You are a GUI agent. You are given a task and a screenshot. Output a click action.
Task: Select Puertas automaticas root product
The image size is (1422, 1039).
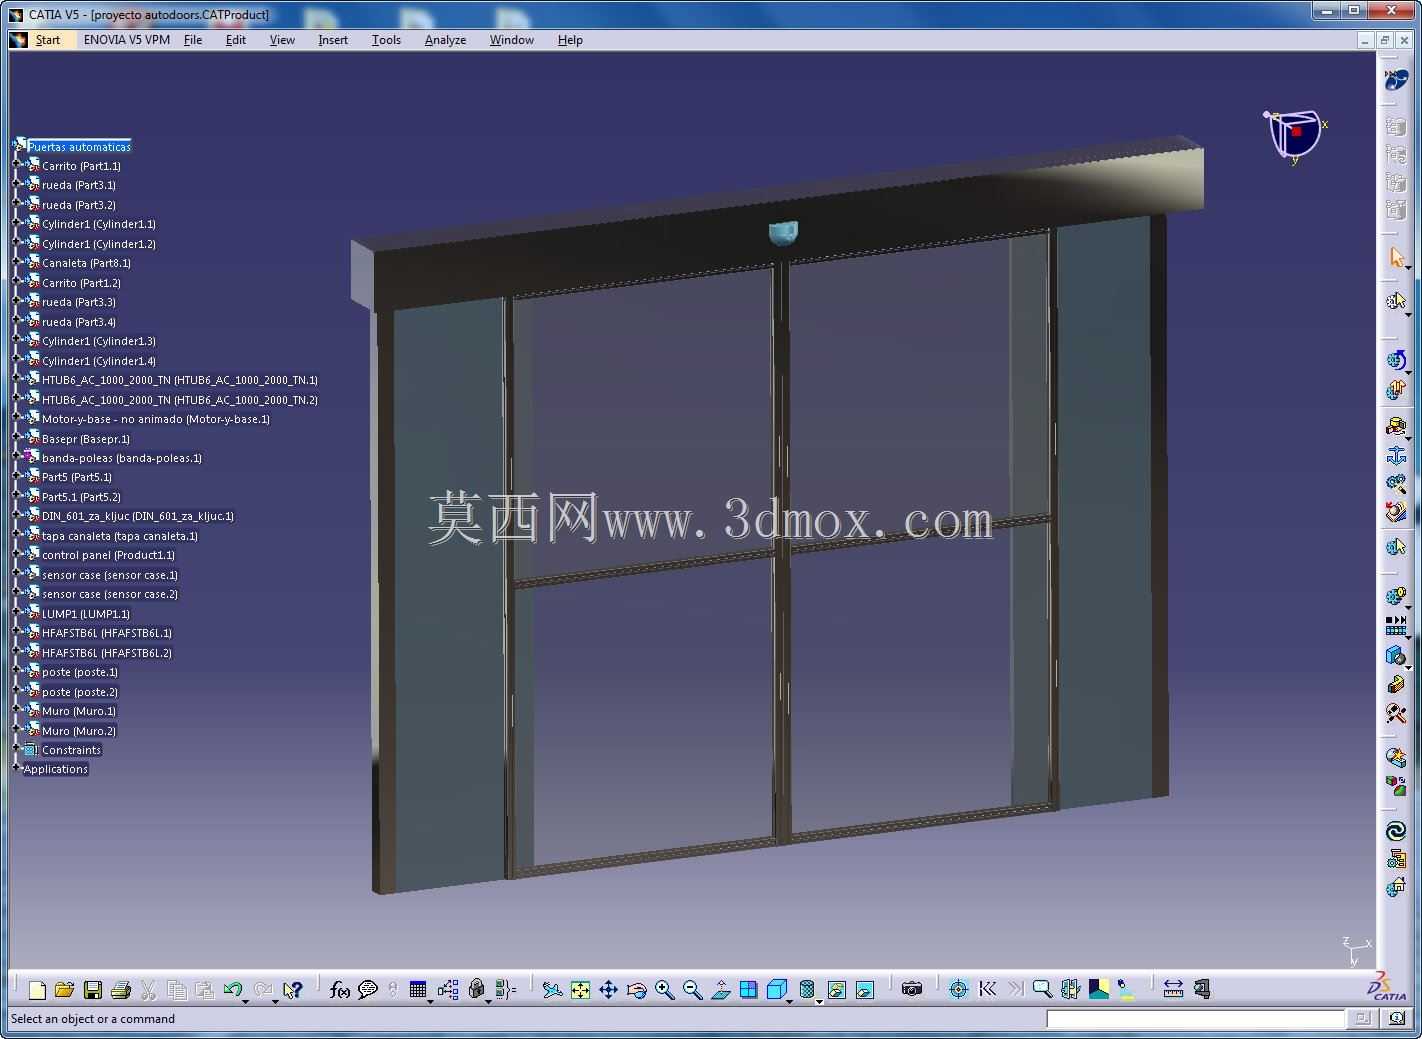[x=79, y=147]
